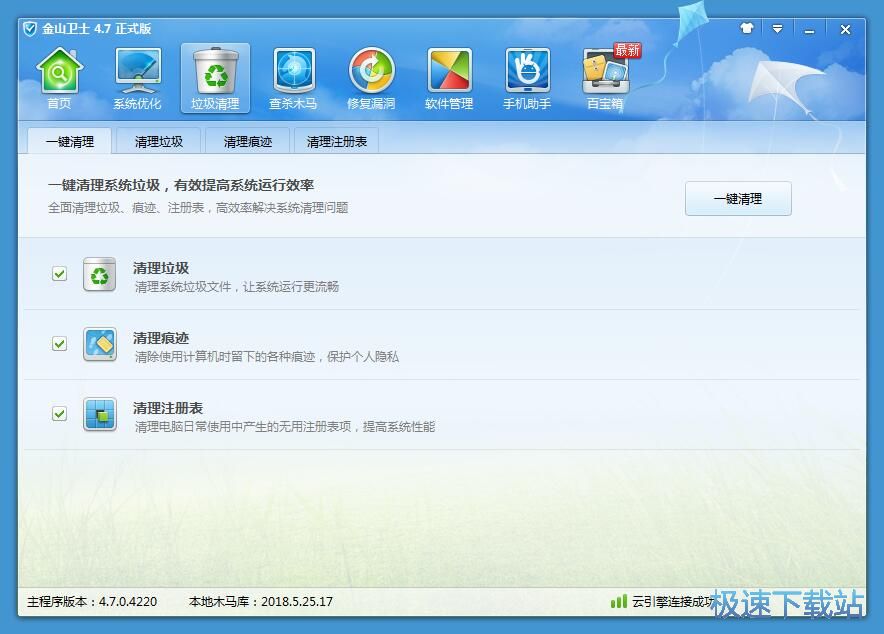Open the 百宝箱 toolbox icon

[x=605, y=78]
